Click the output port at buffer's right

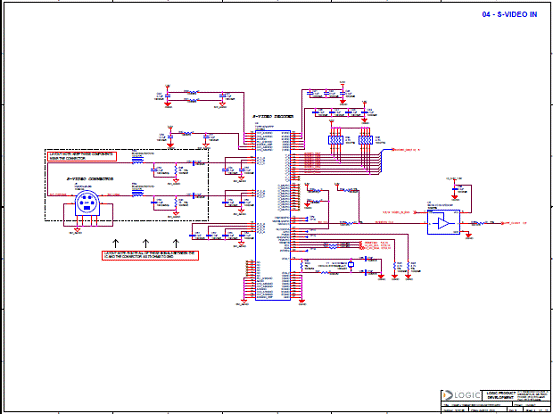coord(513,223)
